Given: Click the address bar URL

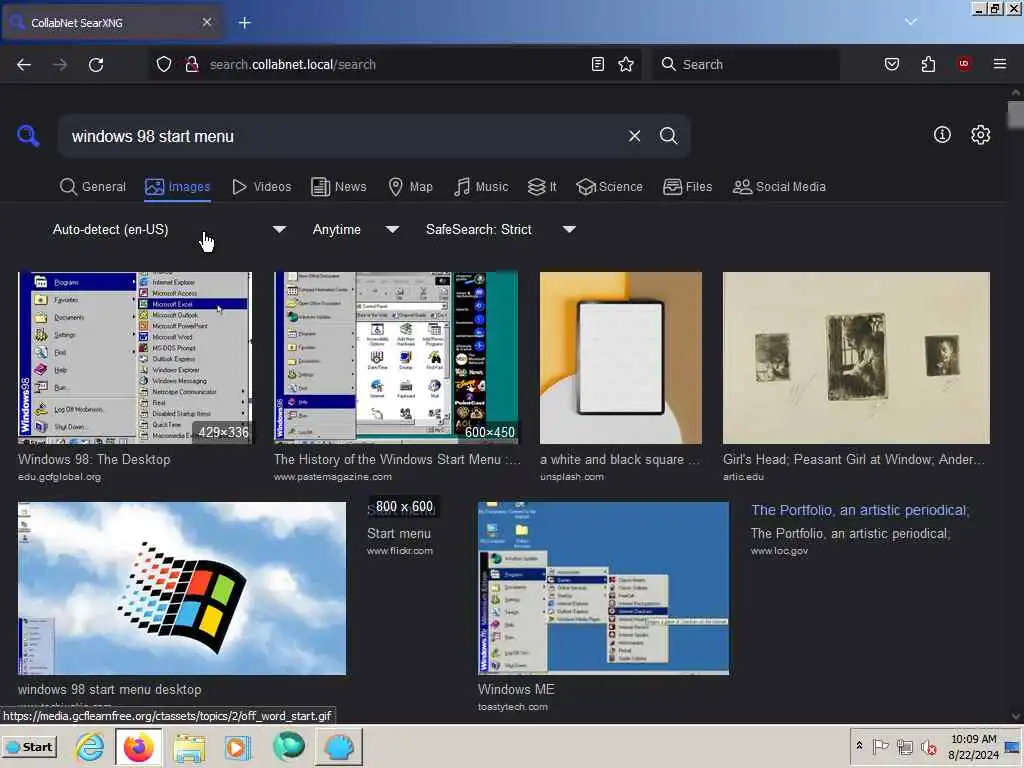Looking at the screenshot, I should coord(293,65).
